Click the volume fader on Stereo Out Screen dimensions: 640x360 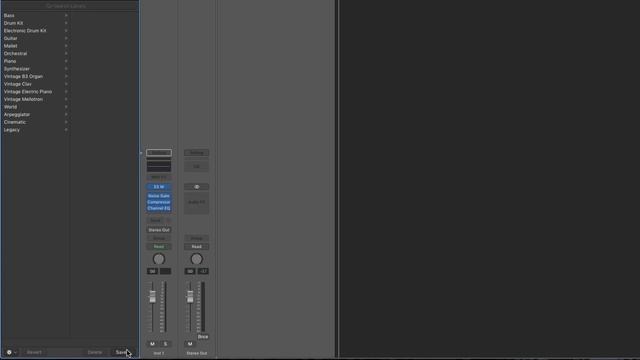pos(190,296)
